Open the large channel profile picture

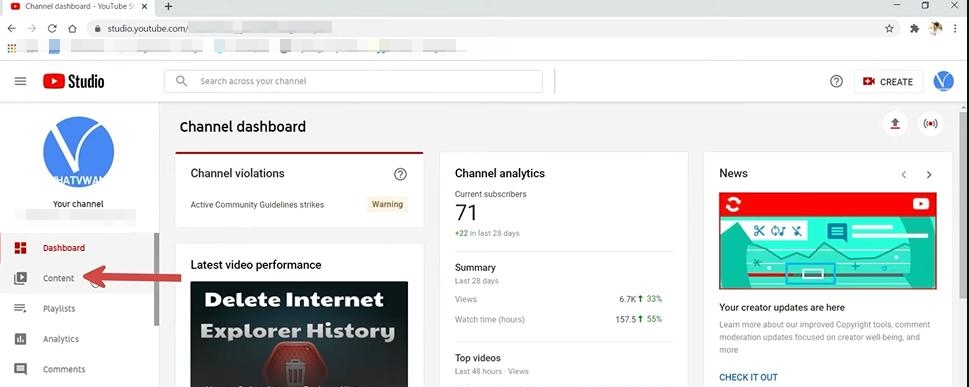78,151
